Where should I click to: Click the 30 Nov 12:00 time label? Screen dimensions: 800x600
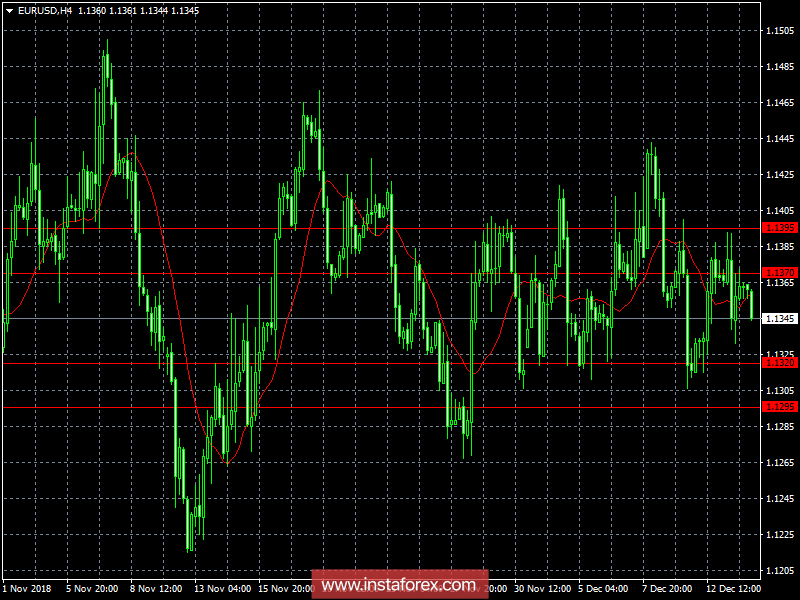pyautogui.click(x=542, y=589)
